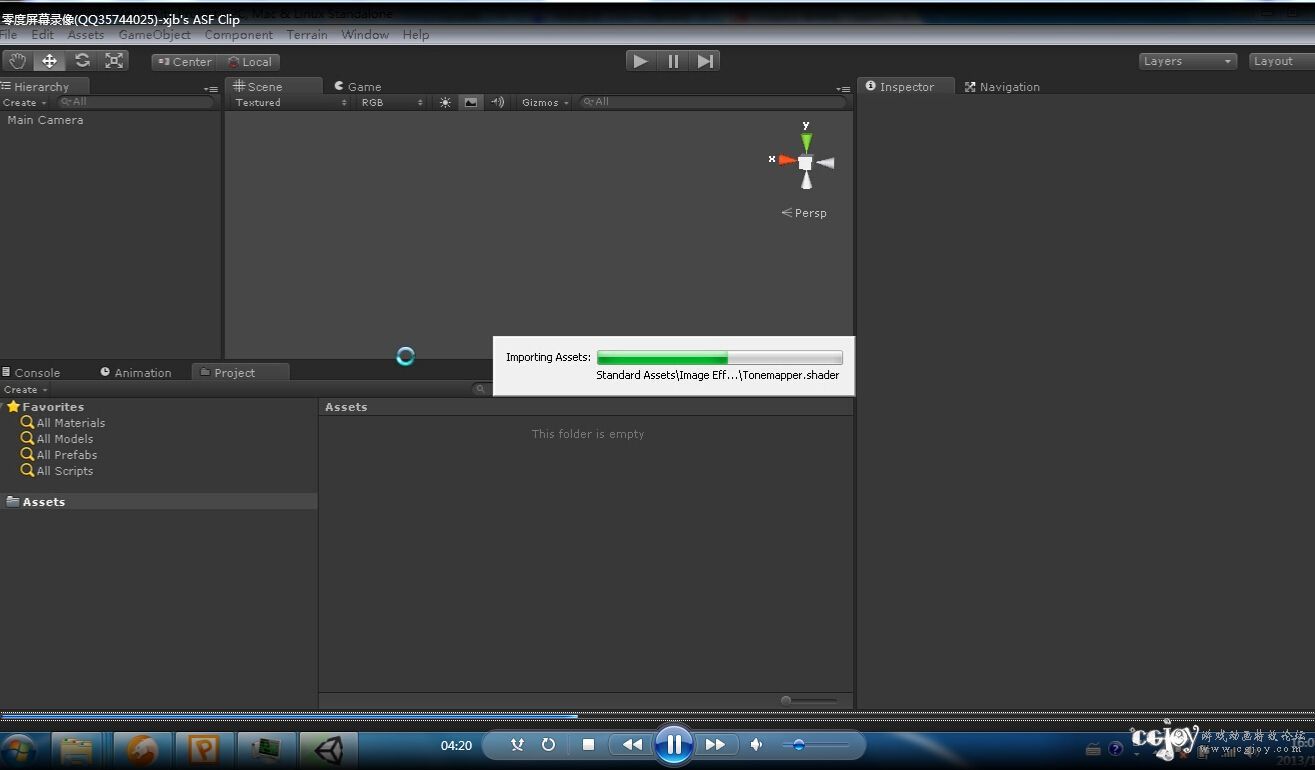Click the Persp projection label
Viewport: 1315px width, 770px height.
804,213
